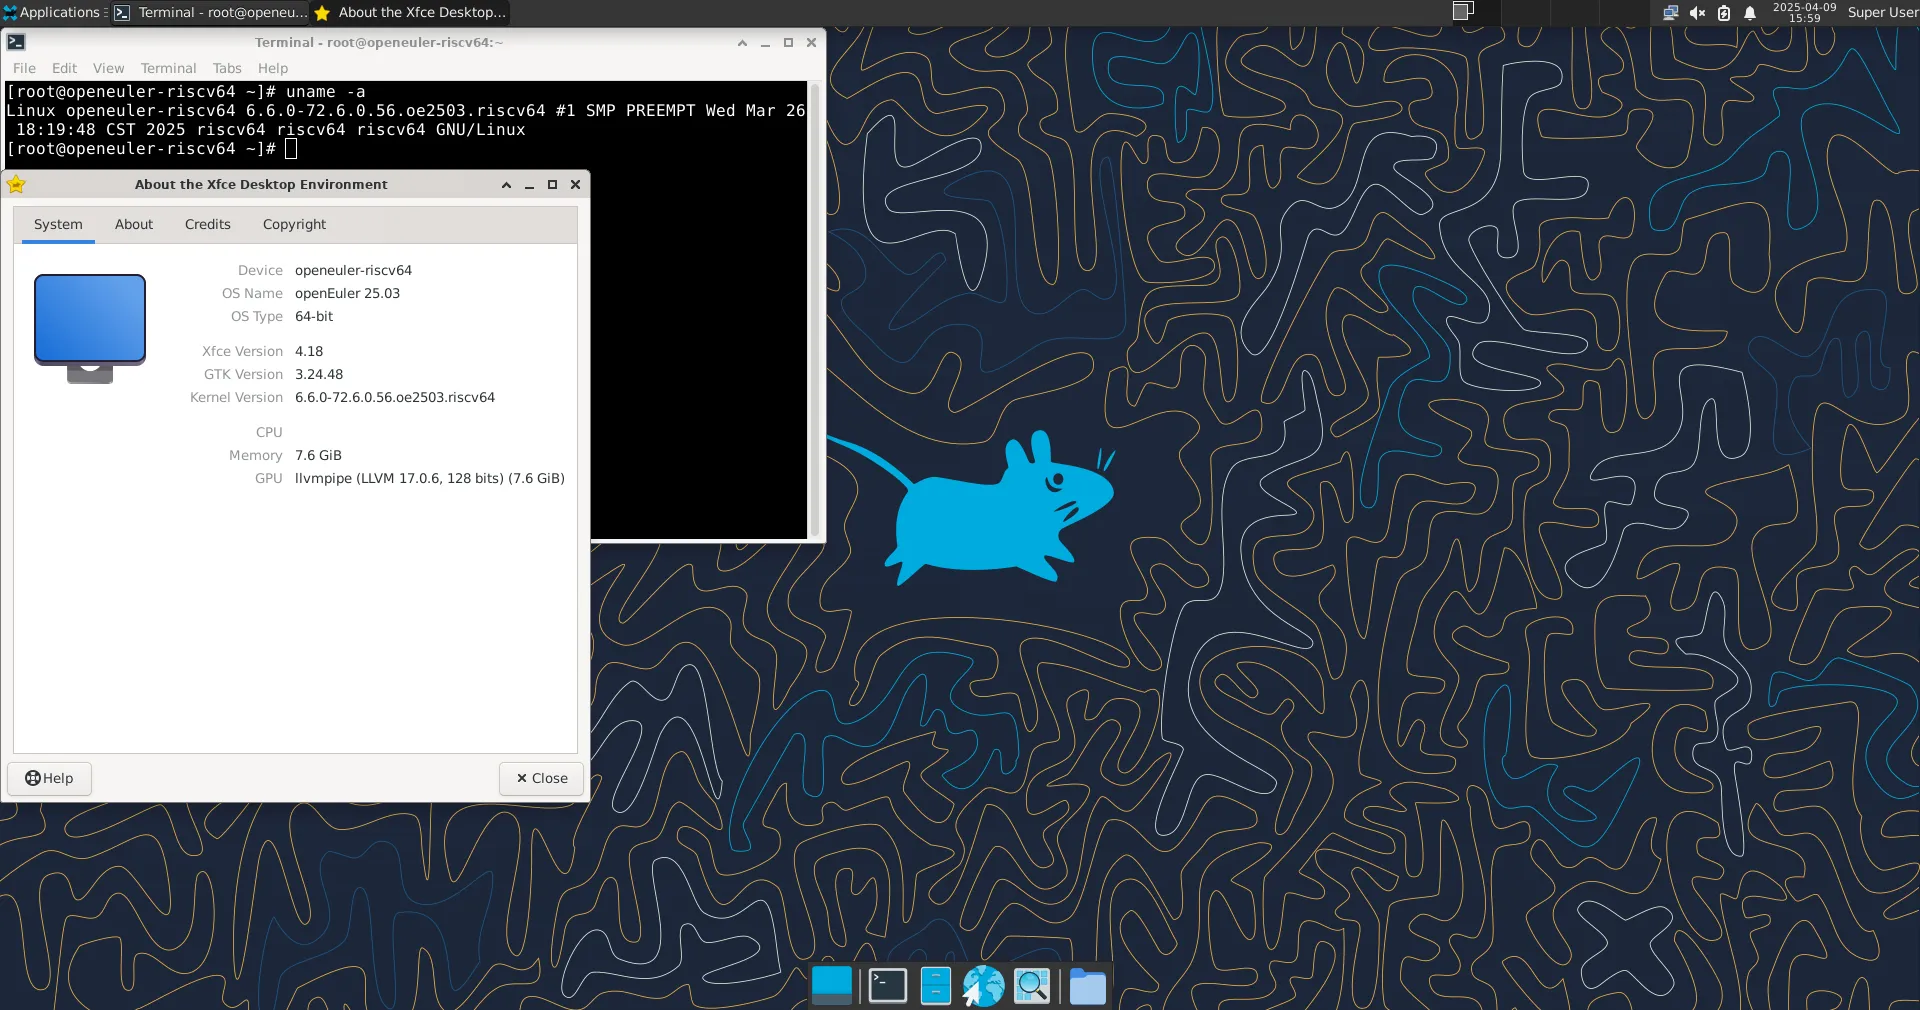Minimize the Terminal window
Screen dimensions: 1920x1010
pos(765,43)
